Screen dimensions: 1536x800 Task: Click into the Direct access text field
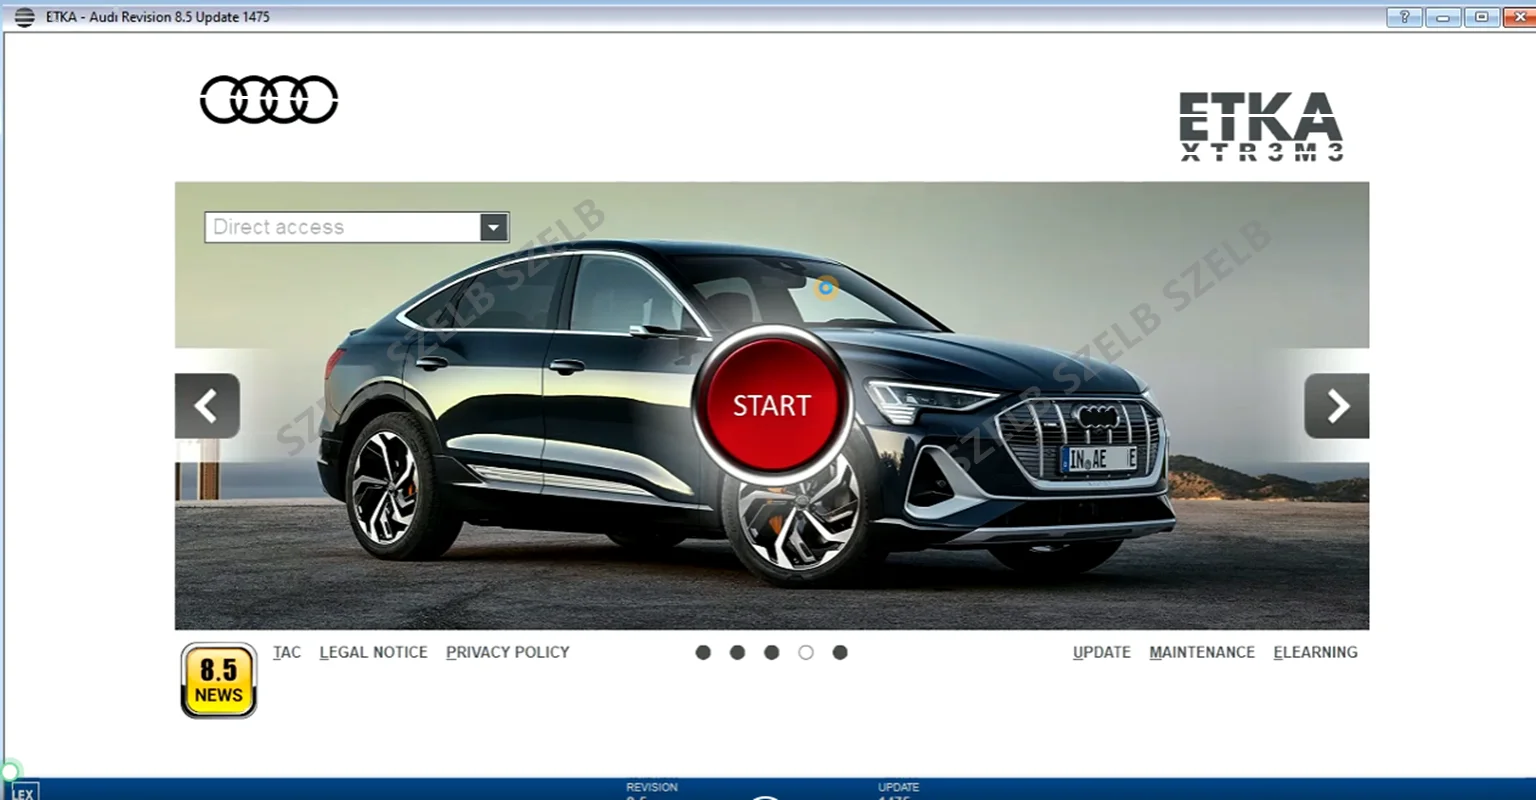(x=343, y=227)
